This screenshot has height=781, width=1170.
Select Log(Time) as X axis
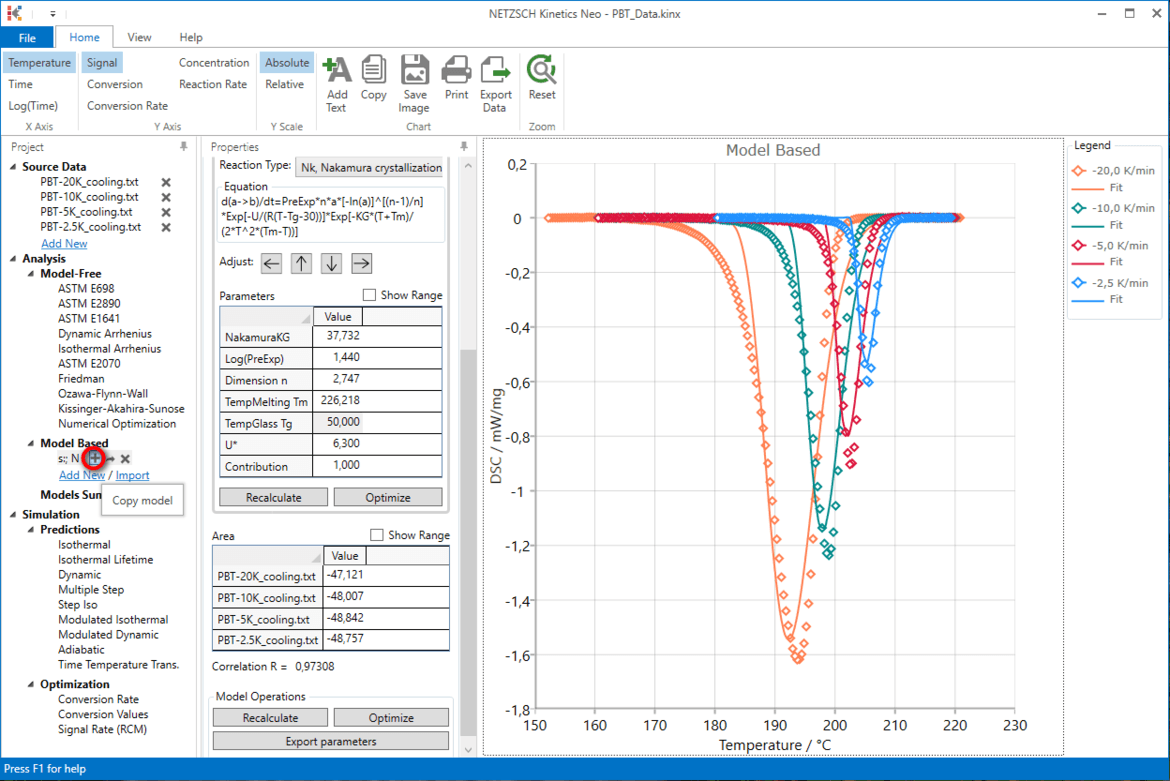pos(33,106)
